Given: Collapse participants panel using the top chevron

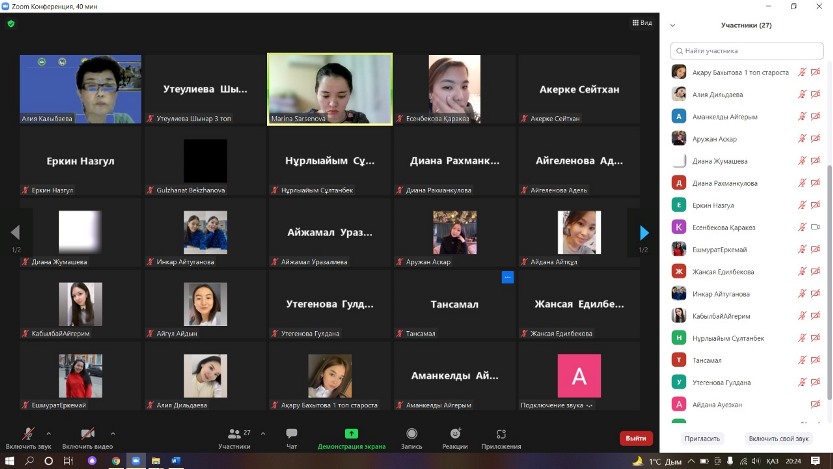Looking at the screenshot, I should point(673,26).
